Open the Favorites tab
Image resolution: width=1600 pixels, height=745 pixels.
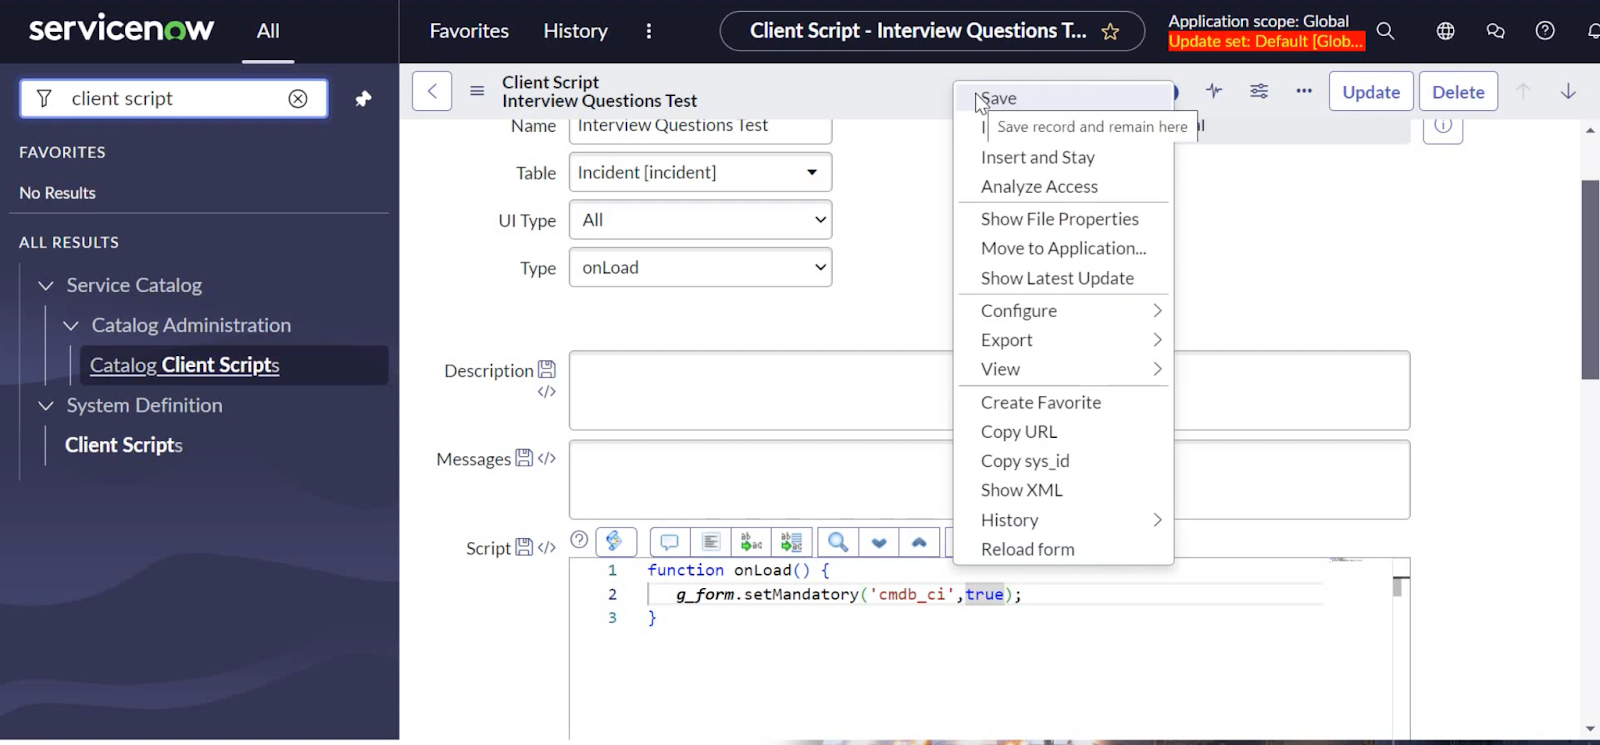469,31
